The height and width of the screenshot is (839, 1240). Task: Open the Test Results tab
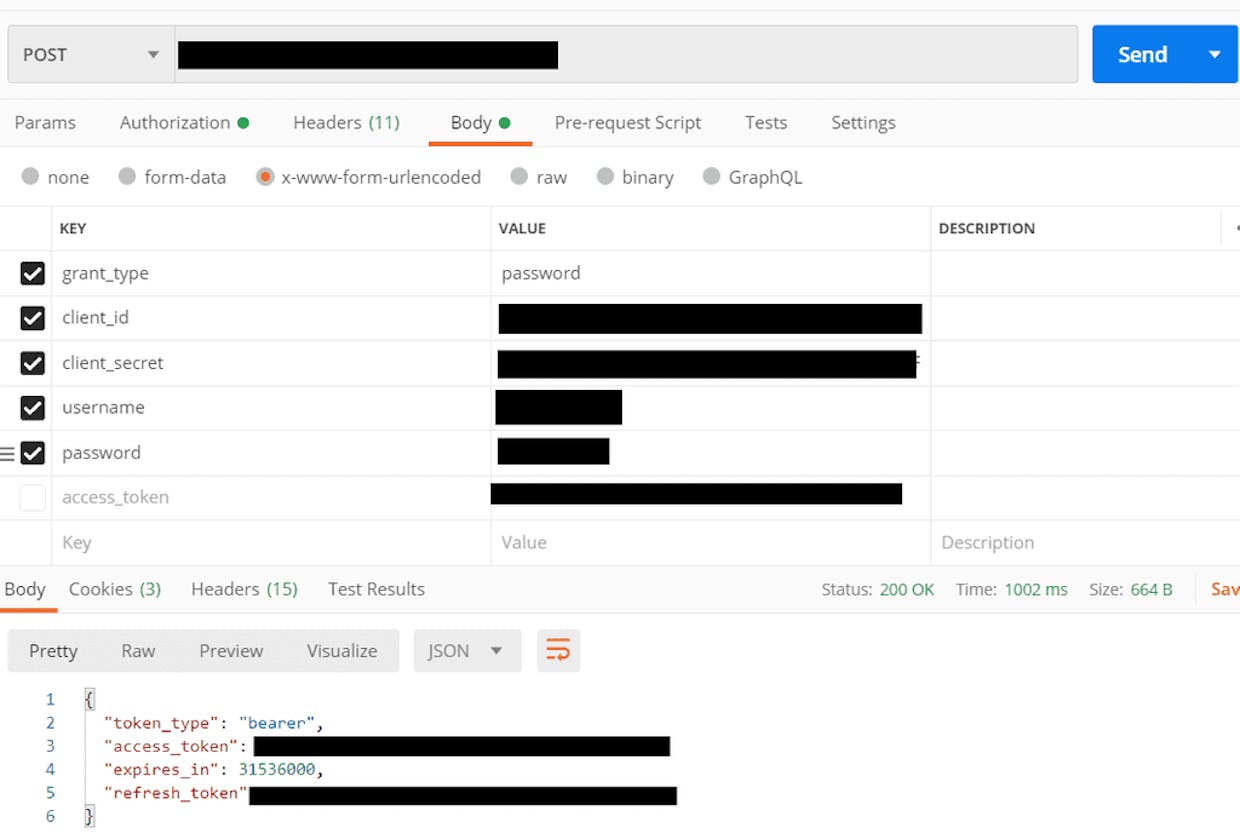pos(376,589)
